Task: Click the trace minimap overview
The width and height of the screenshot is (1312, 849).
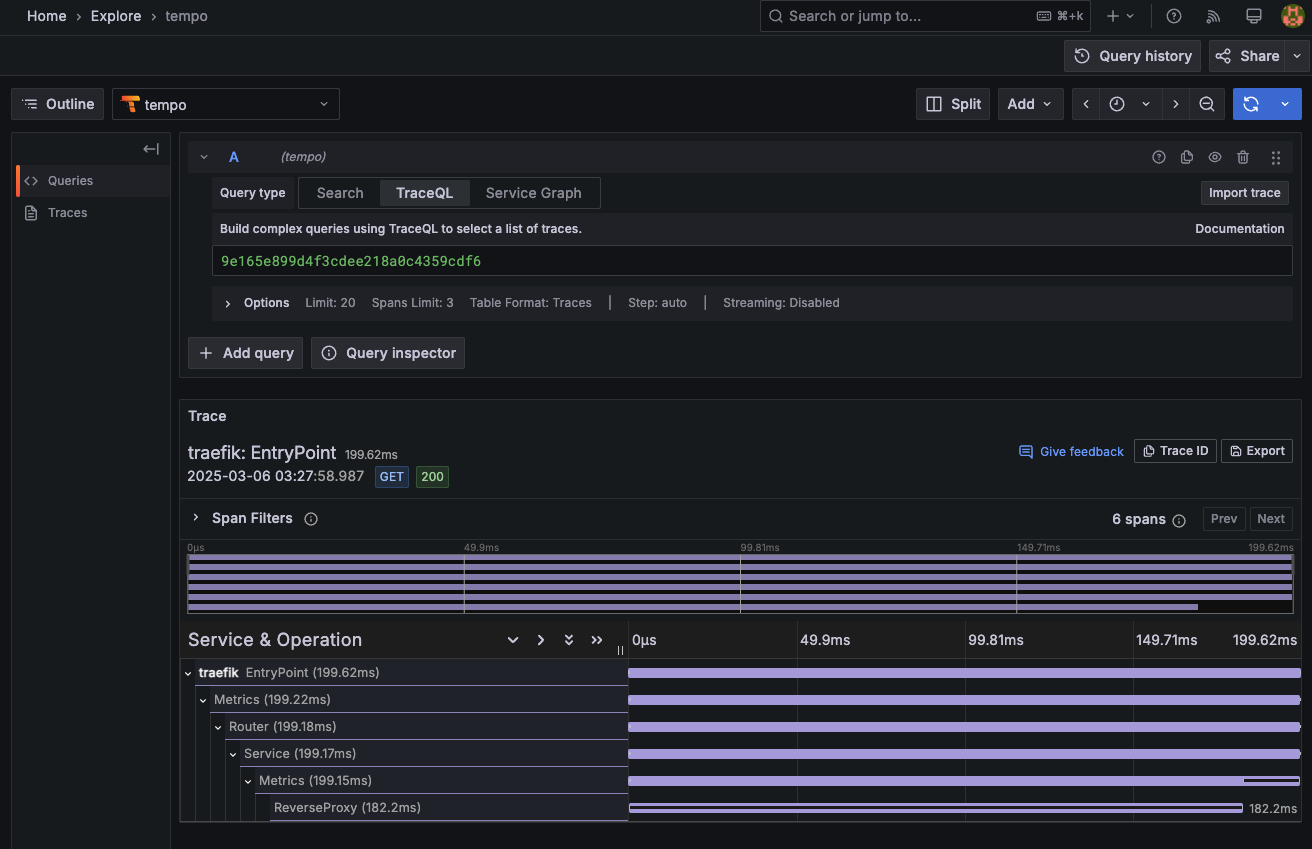Action: pyautogui.click(x=740, y=583)
